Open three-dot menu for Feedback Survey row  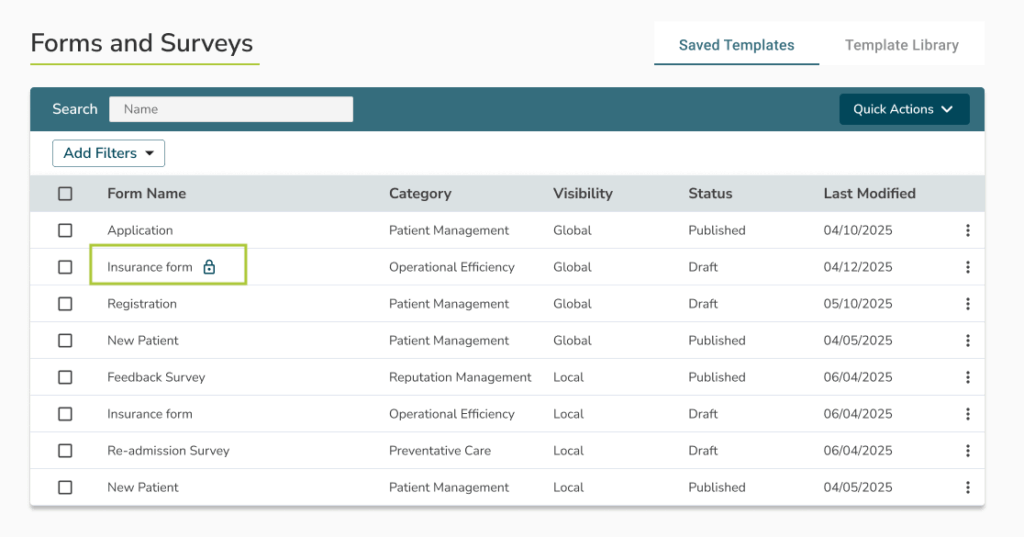[x=967, y=377]
